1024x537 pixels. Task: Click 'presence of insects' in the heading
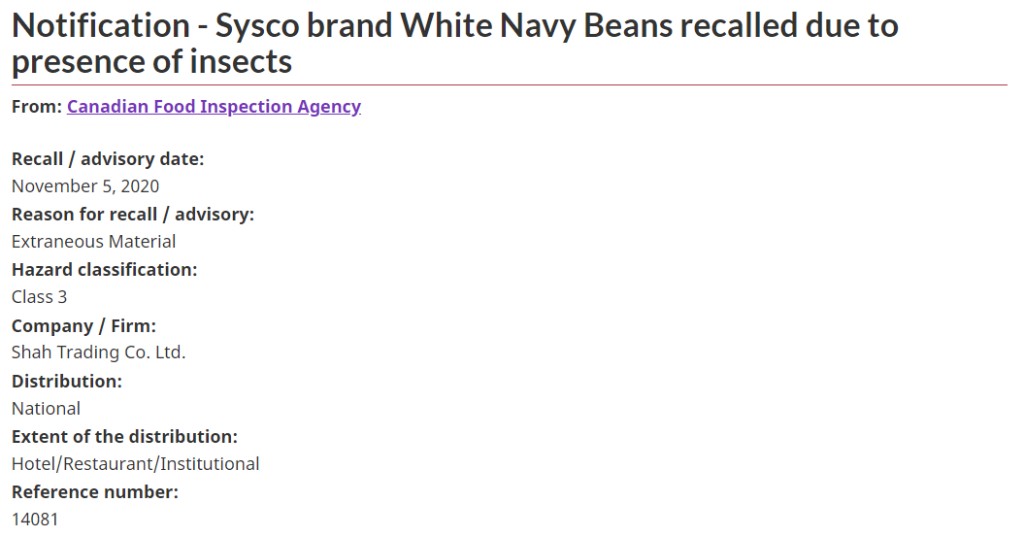tap(152, 62)
